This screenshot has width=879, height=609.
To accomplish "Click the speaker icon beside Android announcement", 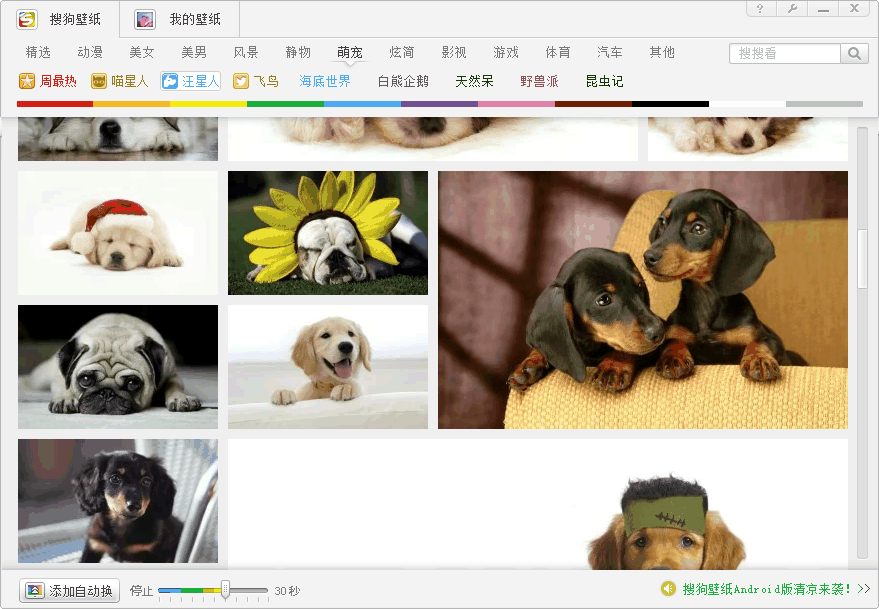I will click(x=668, y=589).
